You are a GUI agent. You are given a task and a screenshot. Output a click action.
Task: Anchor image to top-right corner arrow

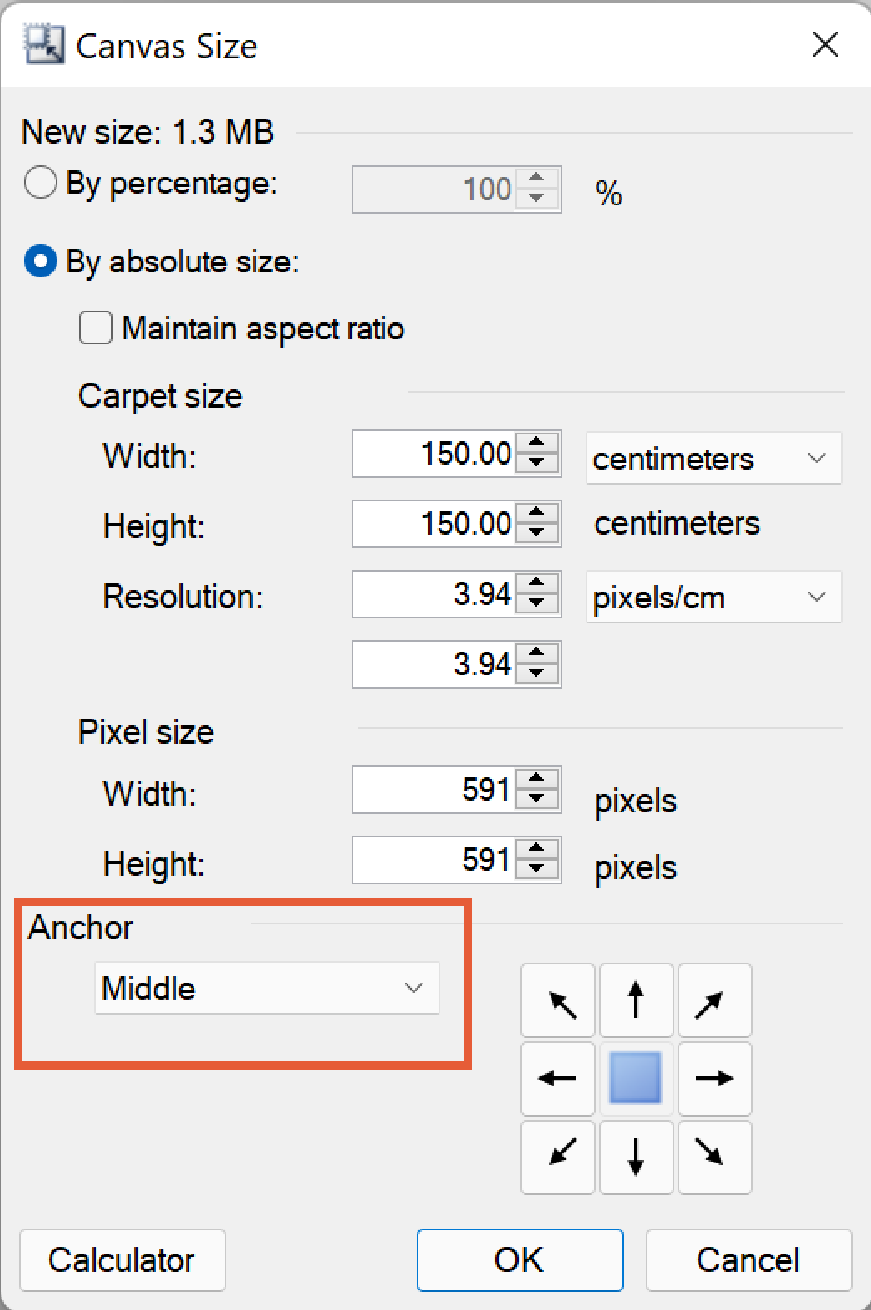tap(714, 1000)
